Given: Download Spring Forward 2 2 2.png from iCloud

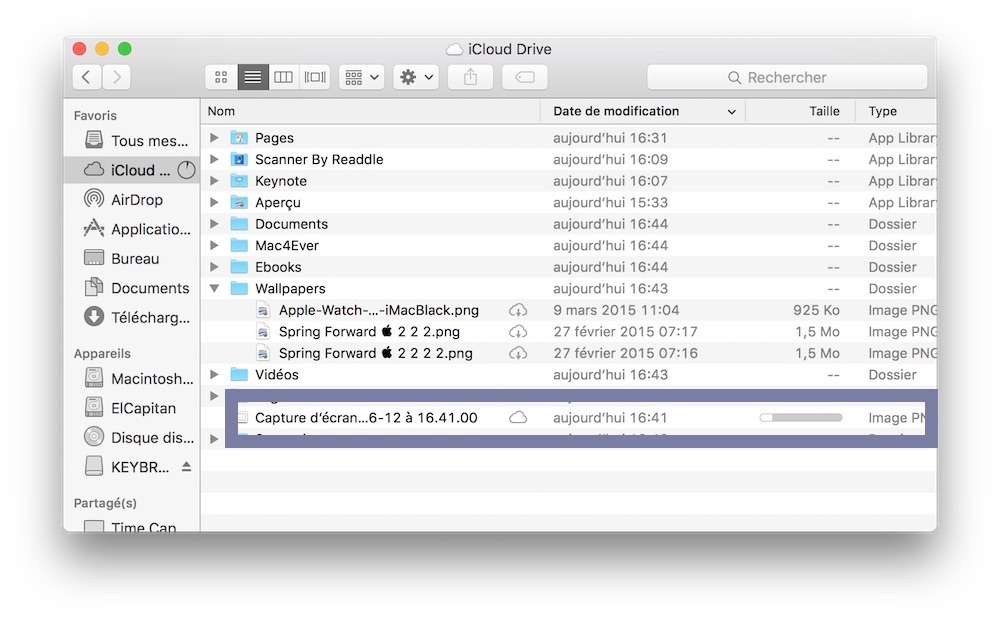Looking at the screenshot, I should click(x=518, y=332).
